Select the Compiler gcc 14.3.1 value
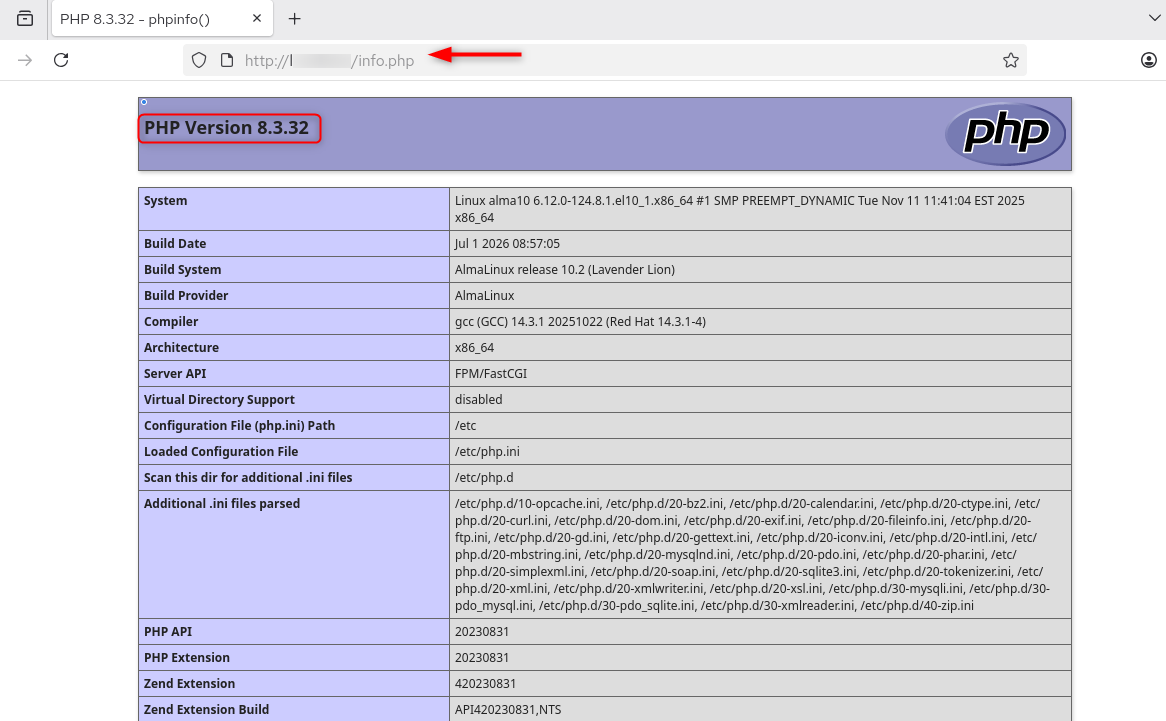This screenshot has width=1166, height=721. point(580,322)
